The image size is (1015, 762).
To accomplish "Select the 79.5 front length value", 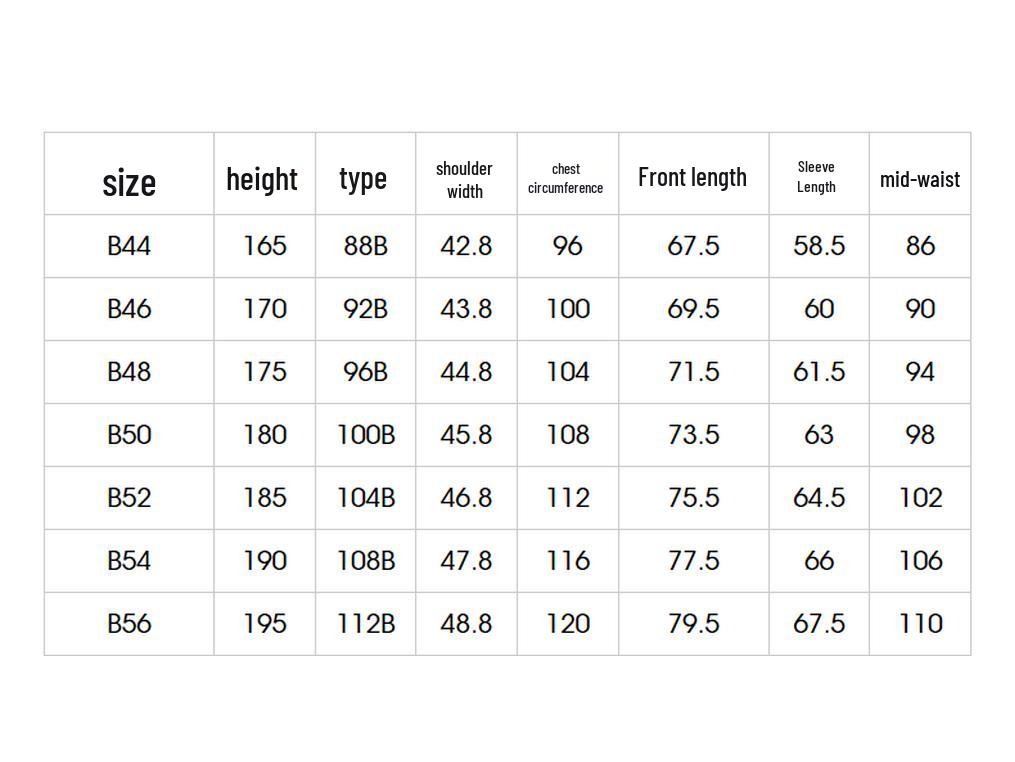I will tap(693, 623).
